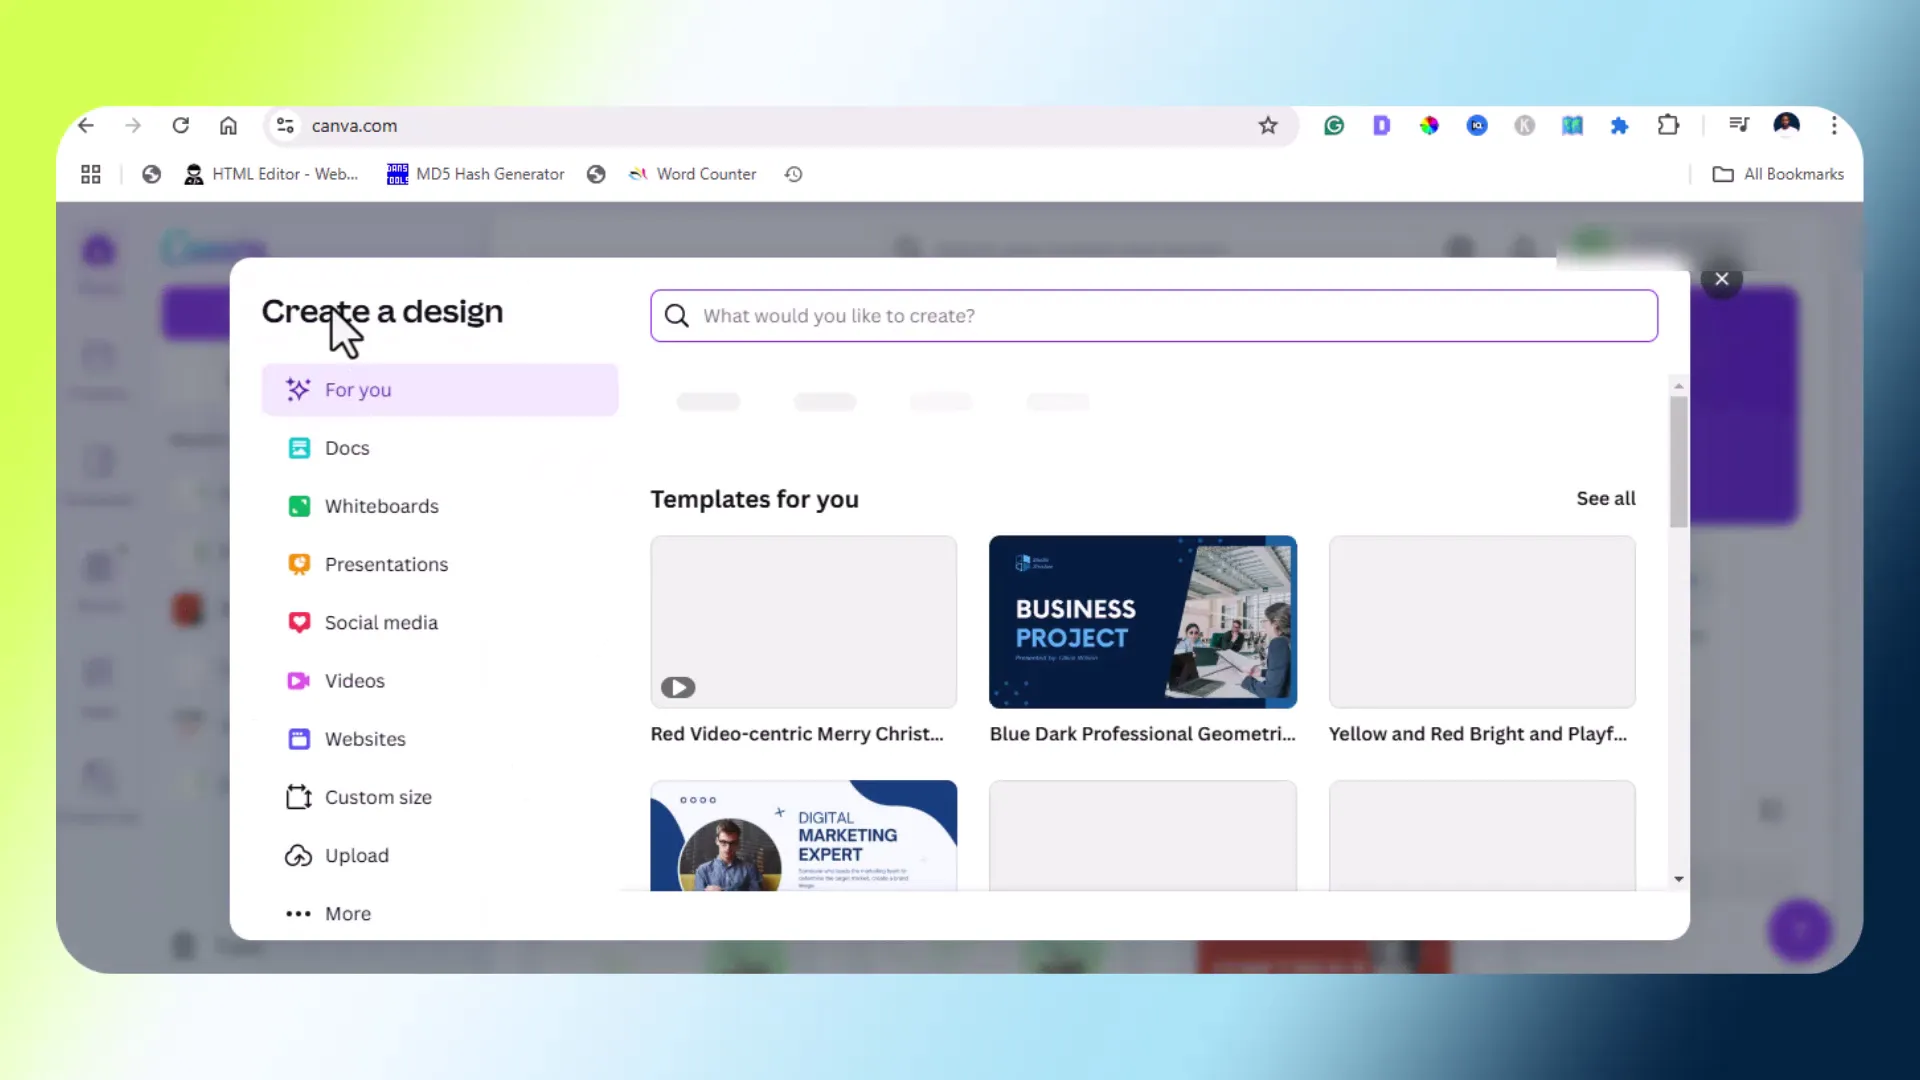Viewport: 1920px width, 1080px height.
Task: Click the browser back arrow
Action: tap(86, 126)
